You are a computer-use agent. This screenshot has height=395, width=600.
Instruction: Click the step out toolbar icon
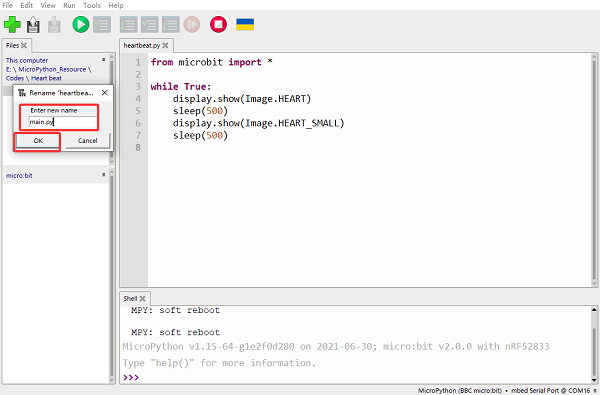171,24
